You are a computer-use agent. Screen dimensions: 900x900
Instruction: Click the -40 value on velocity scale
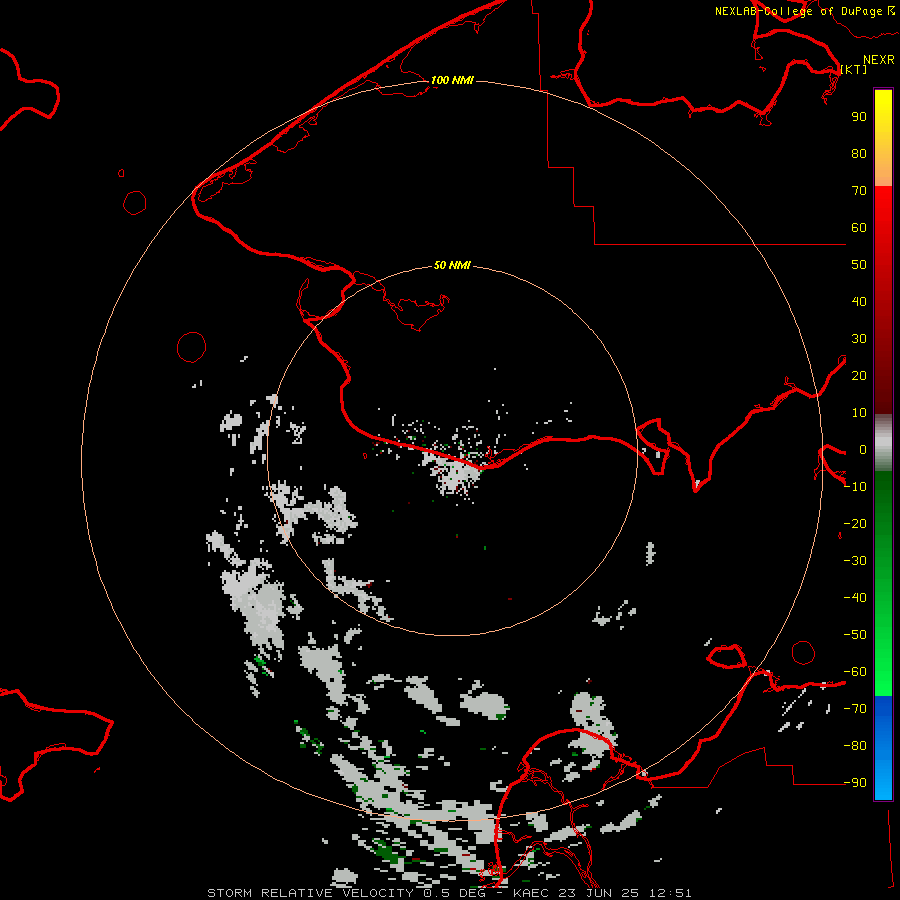click(x=855, y=598)
